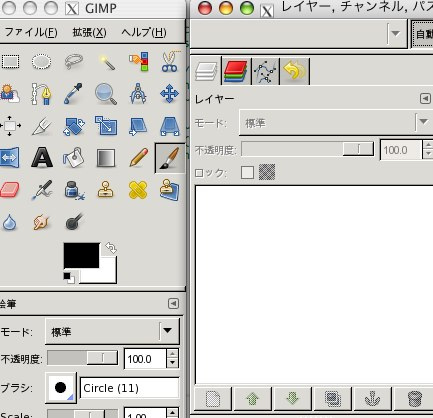
Task: Select the Scale tool
Action: 106,126
